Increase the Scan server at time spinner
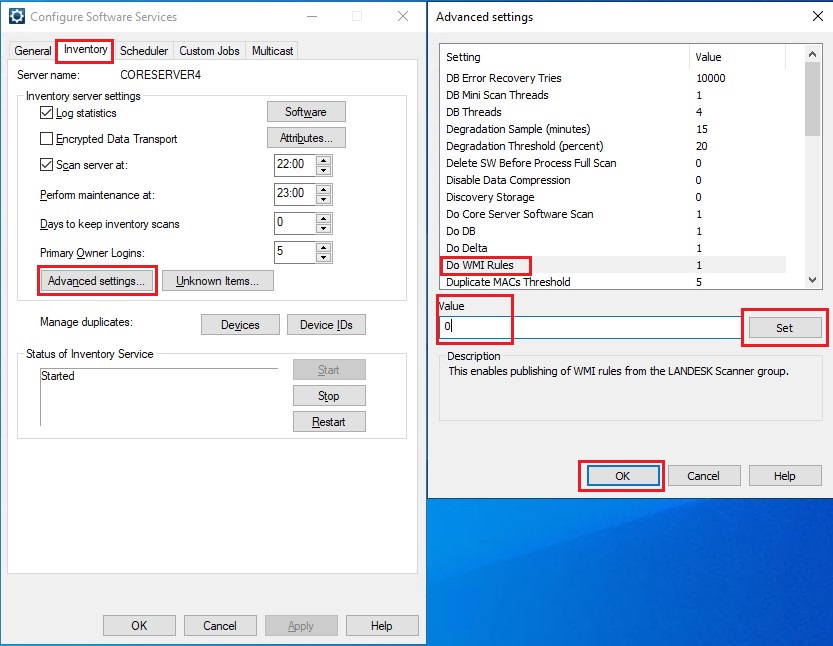The height and width of the screenshot is (646, 833). pyautogui.click(x=323, y=160)
